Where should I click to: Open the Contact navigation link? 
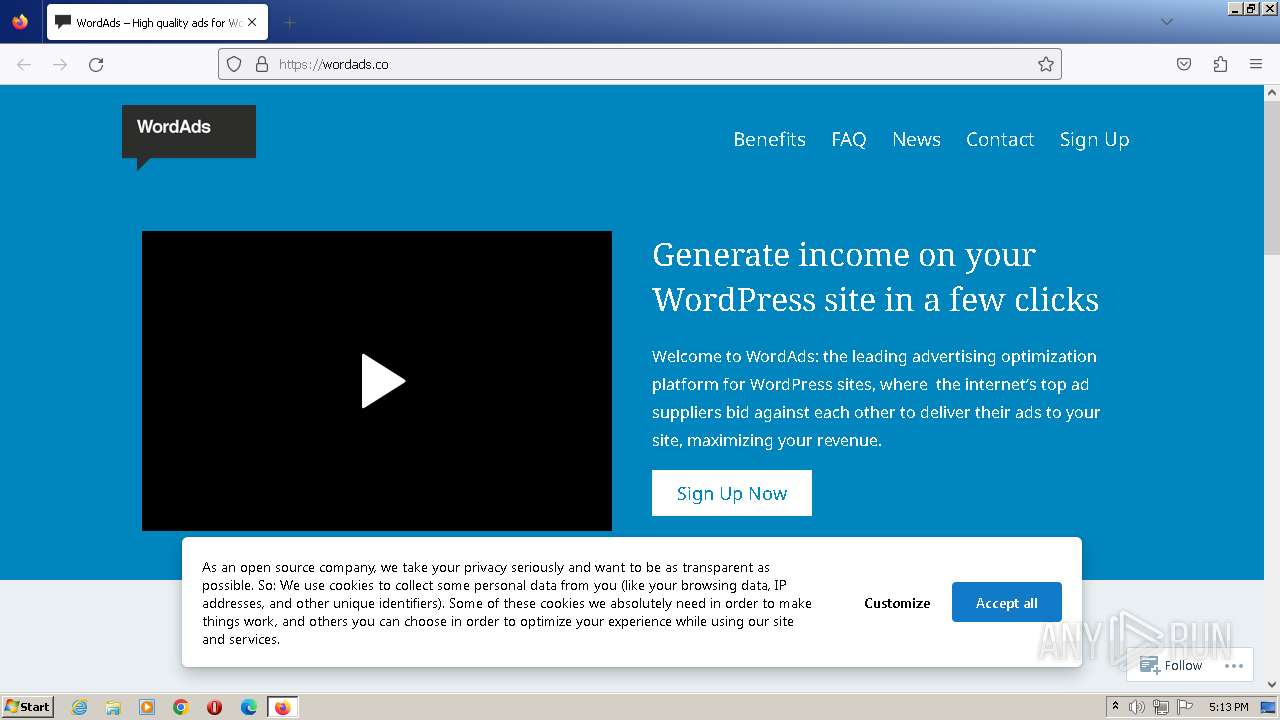click(x=1000, y=139)
